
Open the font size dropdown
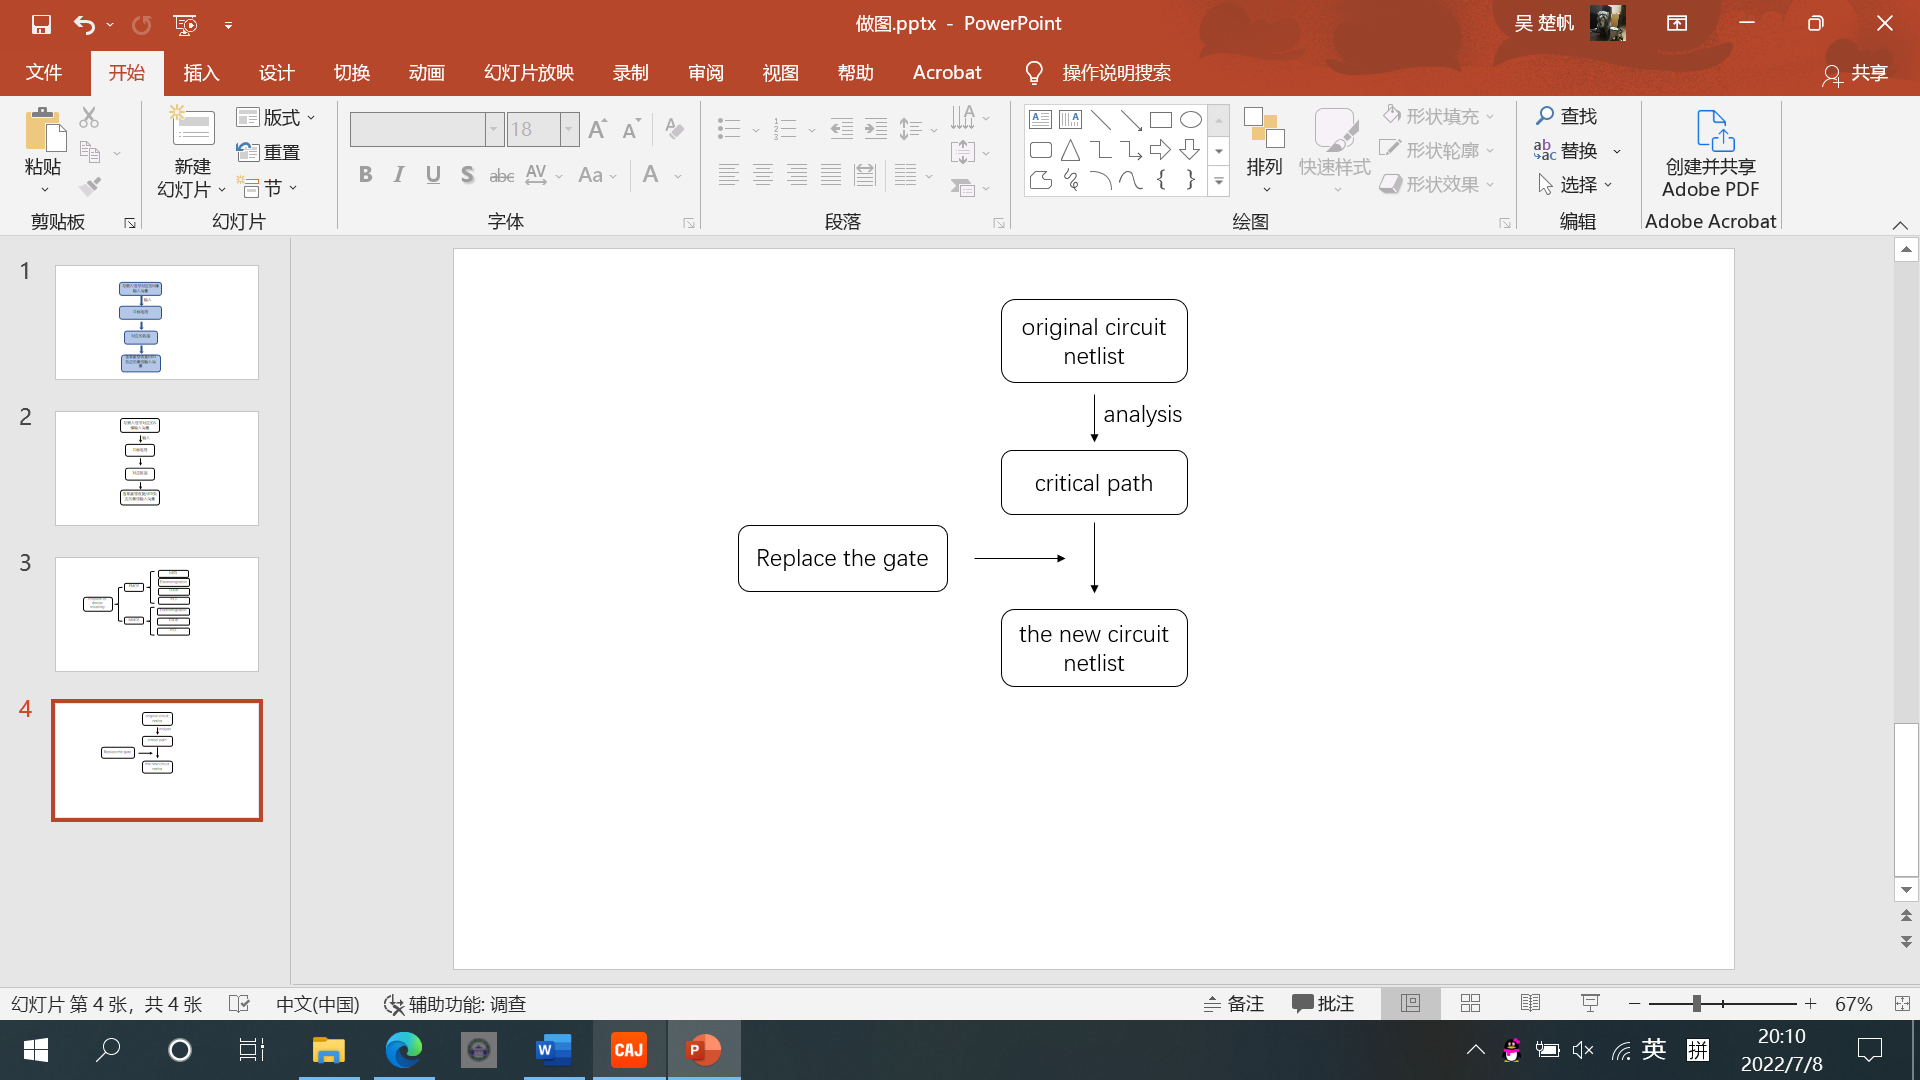tap(569, 129)
